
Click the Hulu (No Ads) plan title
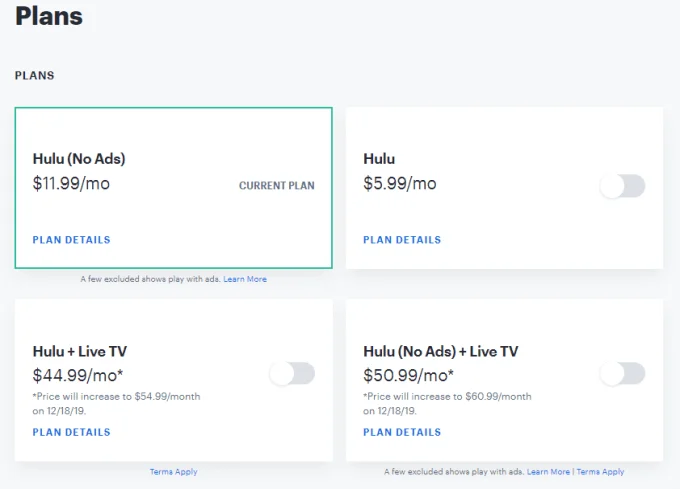79,159
